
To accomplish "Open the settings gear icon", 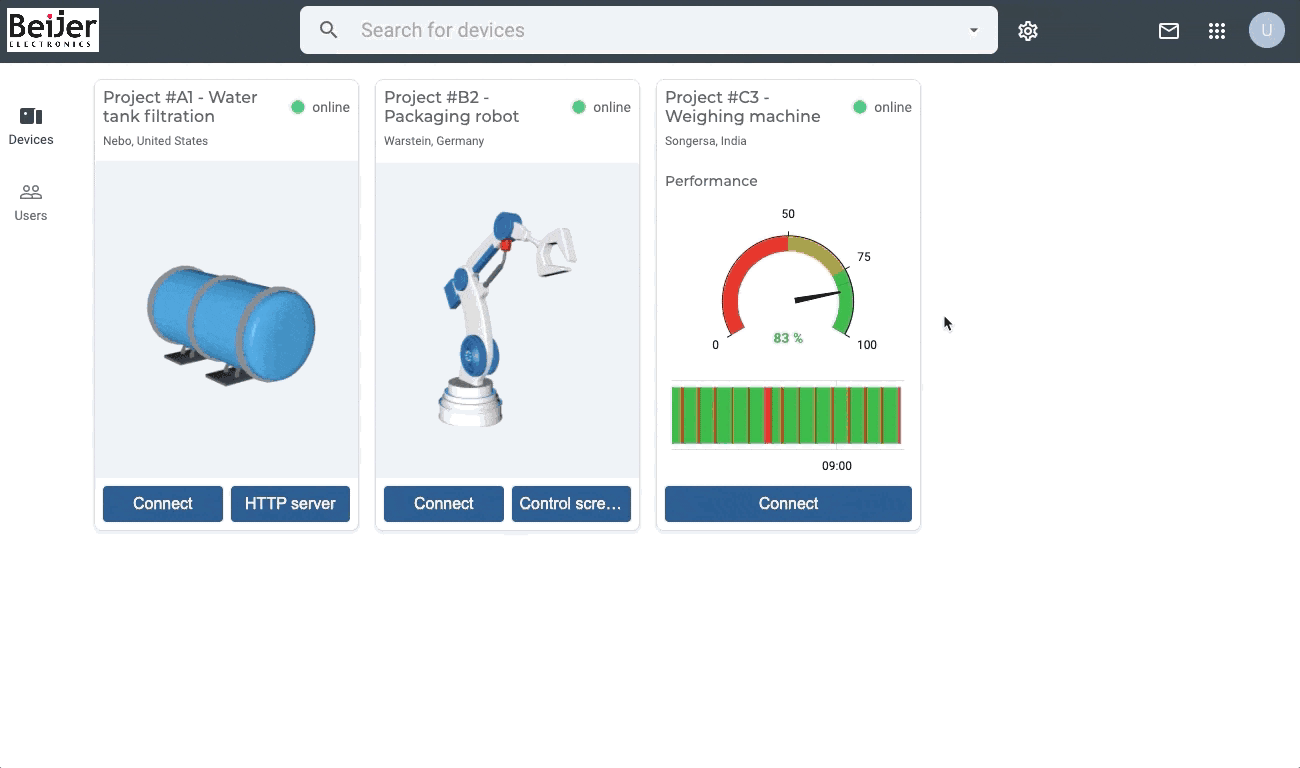I will [1028, 31].
